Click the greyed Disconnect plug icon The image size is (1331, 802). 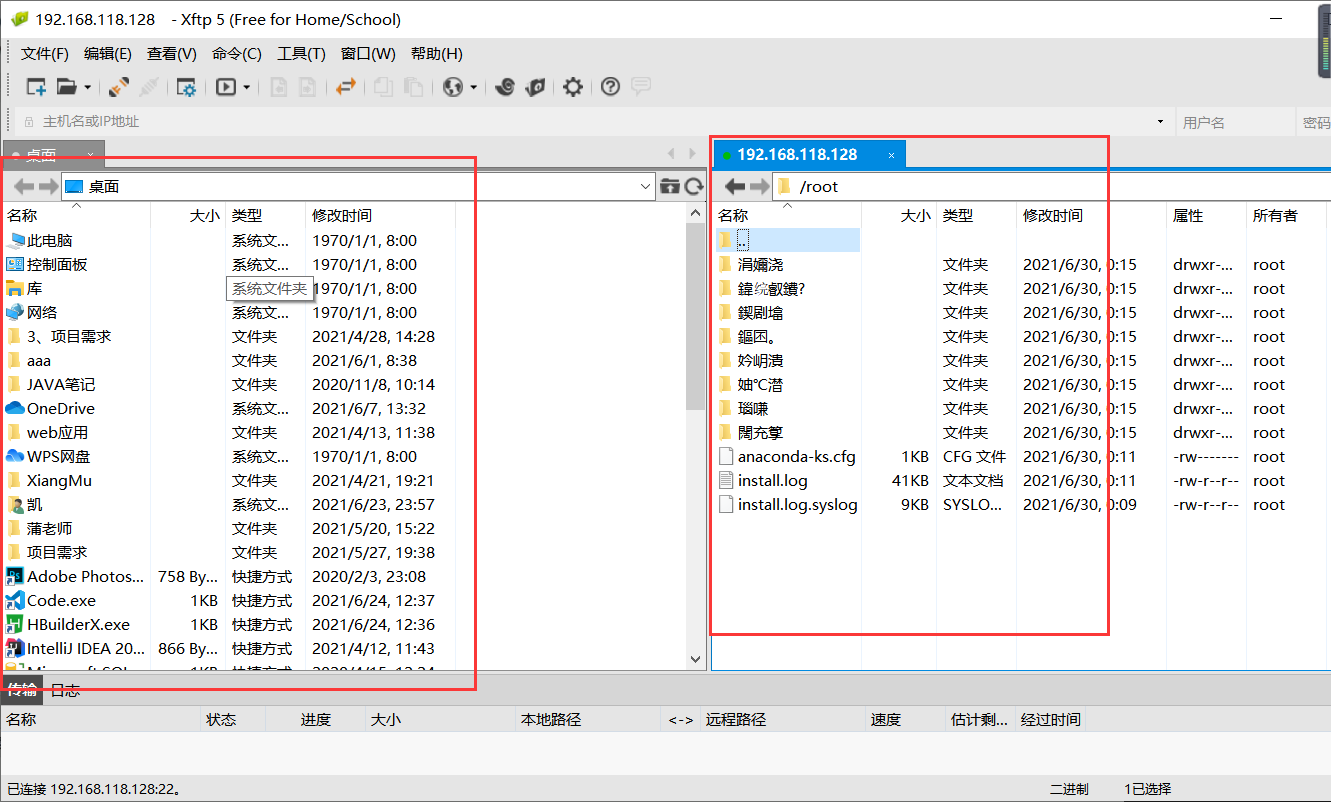[x=149, y=87]
